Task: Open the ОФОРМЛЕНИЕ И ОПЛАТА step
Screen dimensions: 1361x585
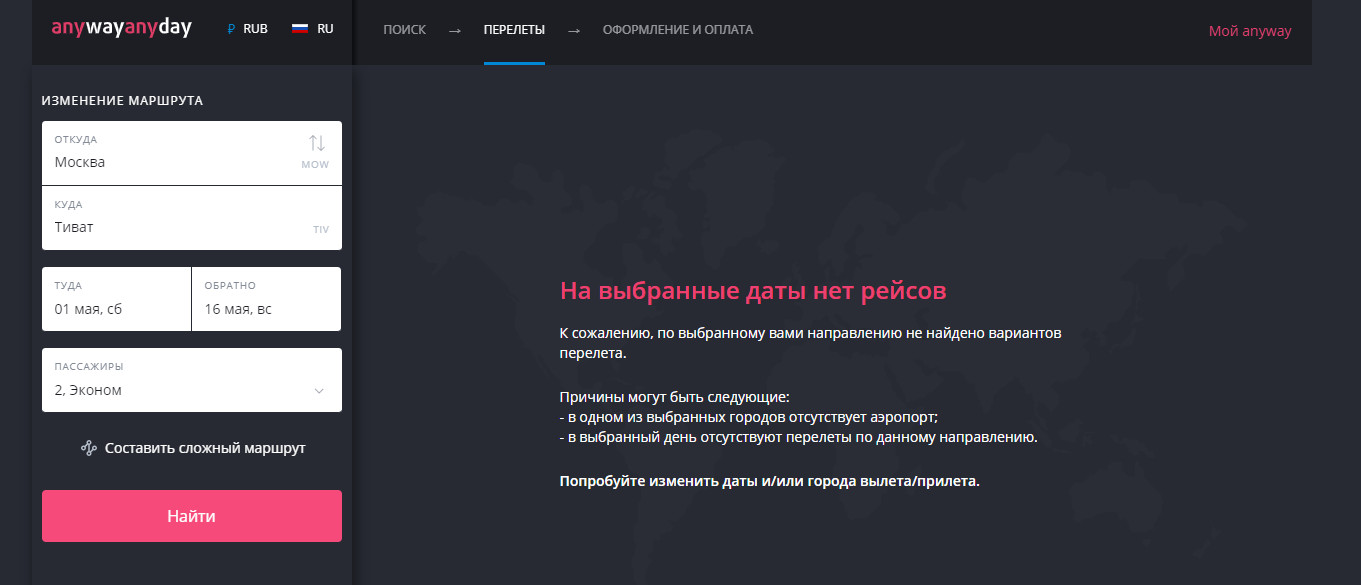Action: click(x=678, y=30)
